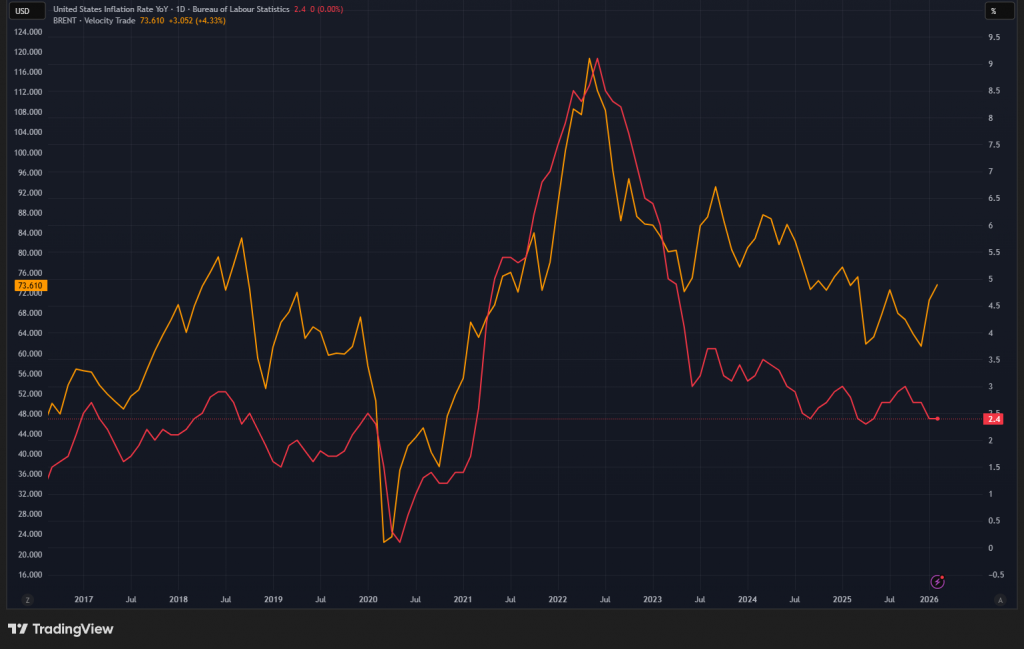Click the 2020 label on the time axis
Screen dimensions: 1024x649
click(x=368, y=600)
